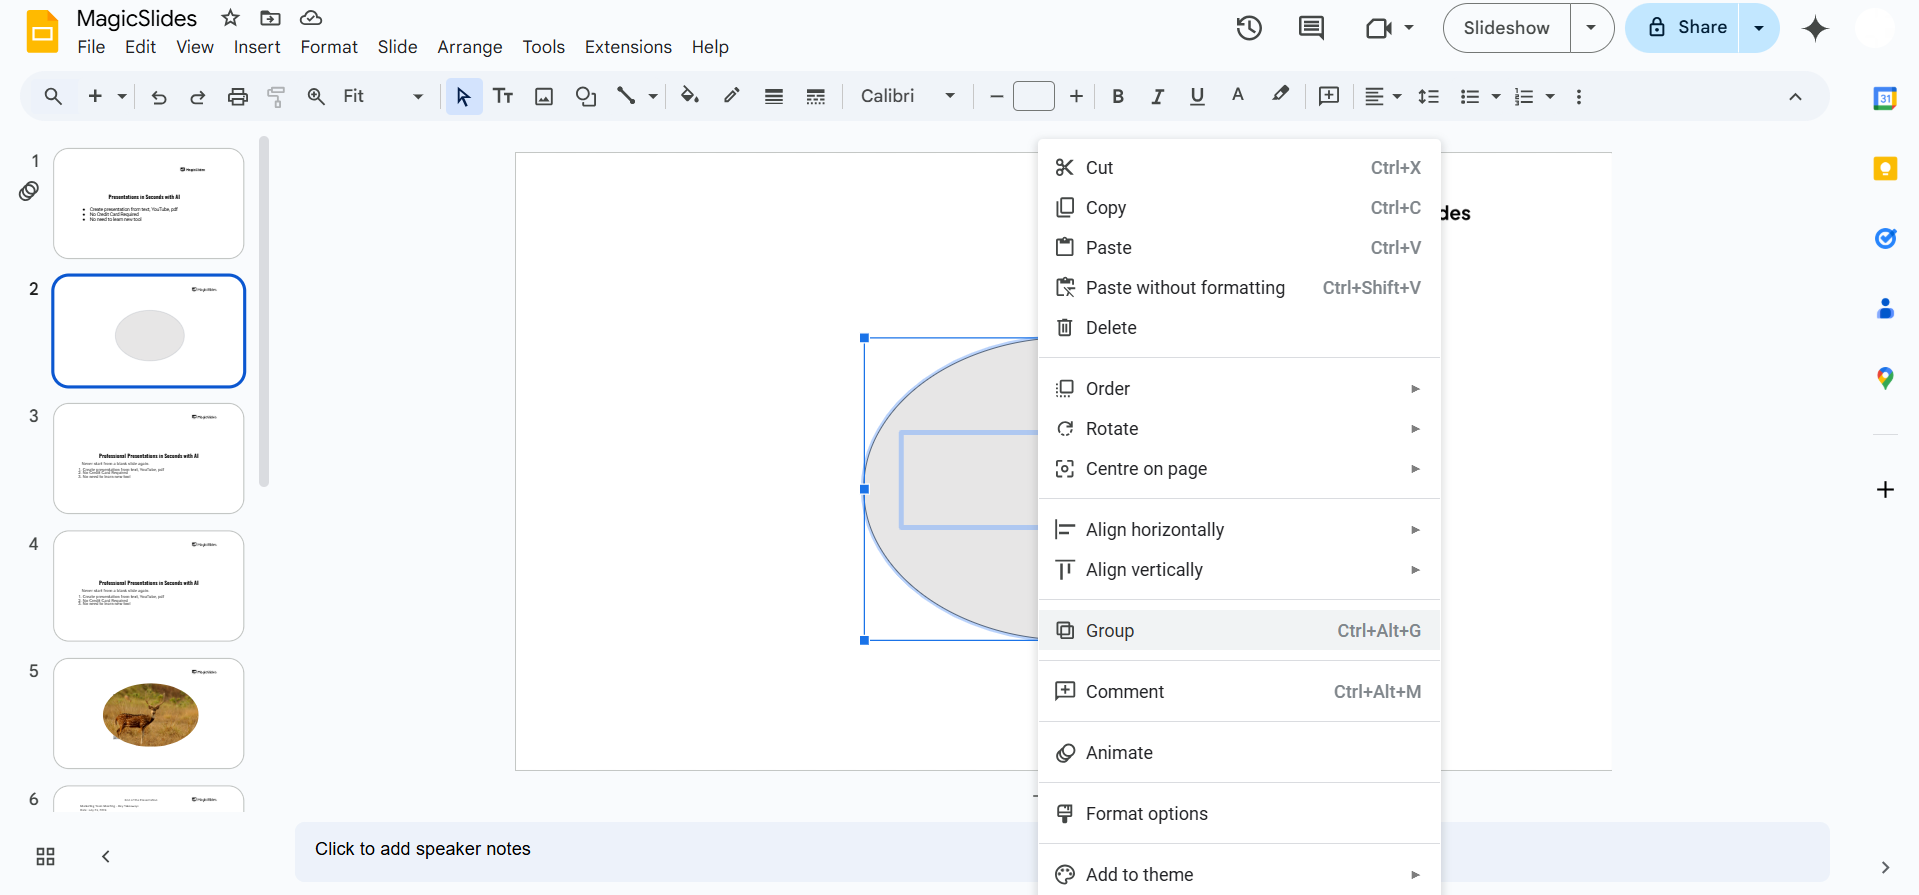Toggle bold formatting
The image size is (1919, 895).
tap(1118, 96)
